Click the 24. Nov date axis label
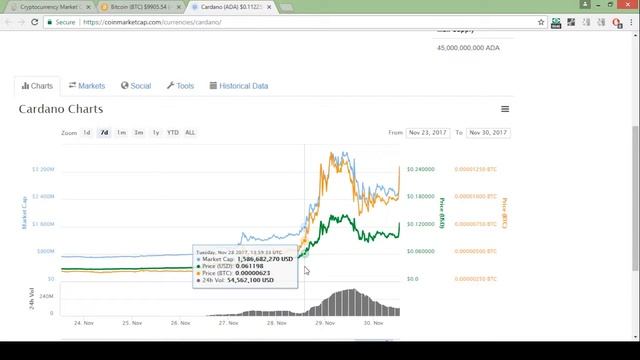 coord(84,323)
